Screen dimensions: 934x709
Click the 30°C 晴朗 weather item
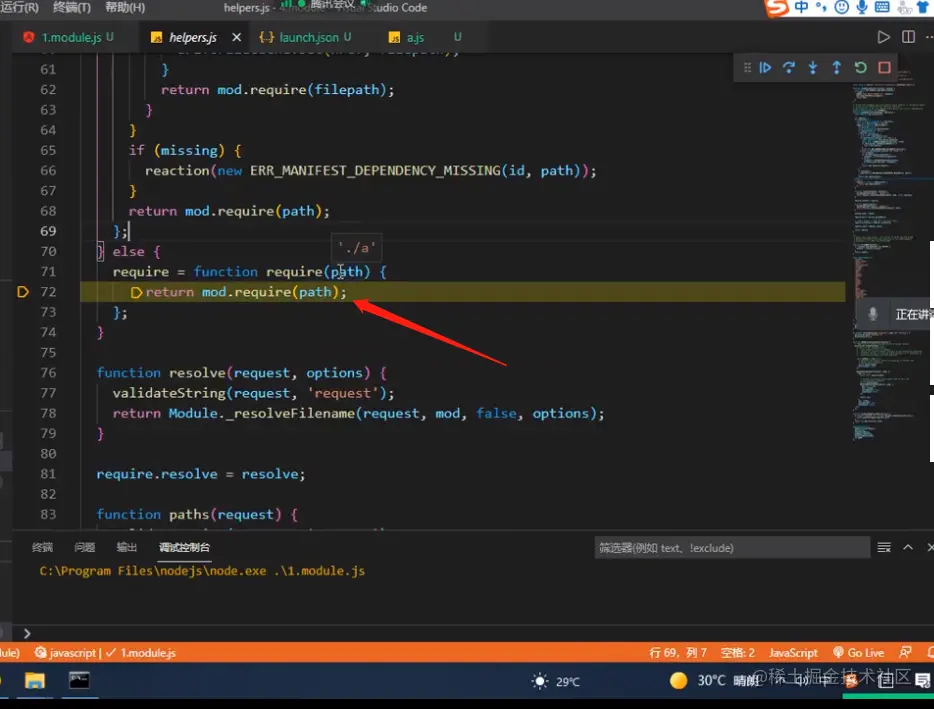click(x=714, y=680)
